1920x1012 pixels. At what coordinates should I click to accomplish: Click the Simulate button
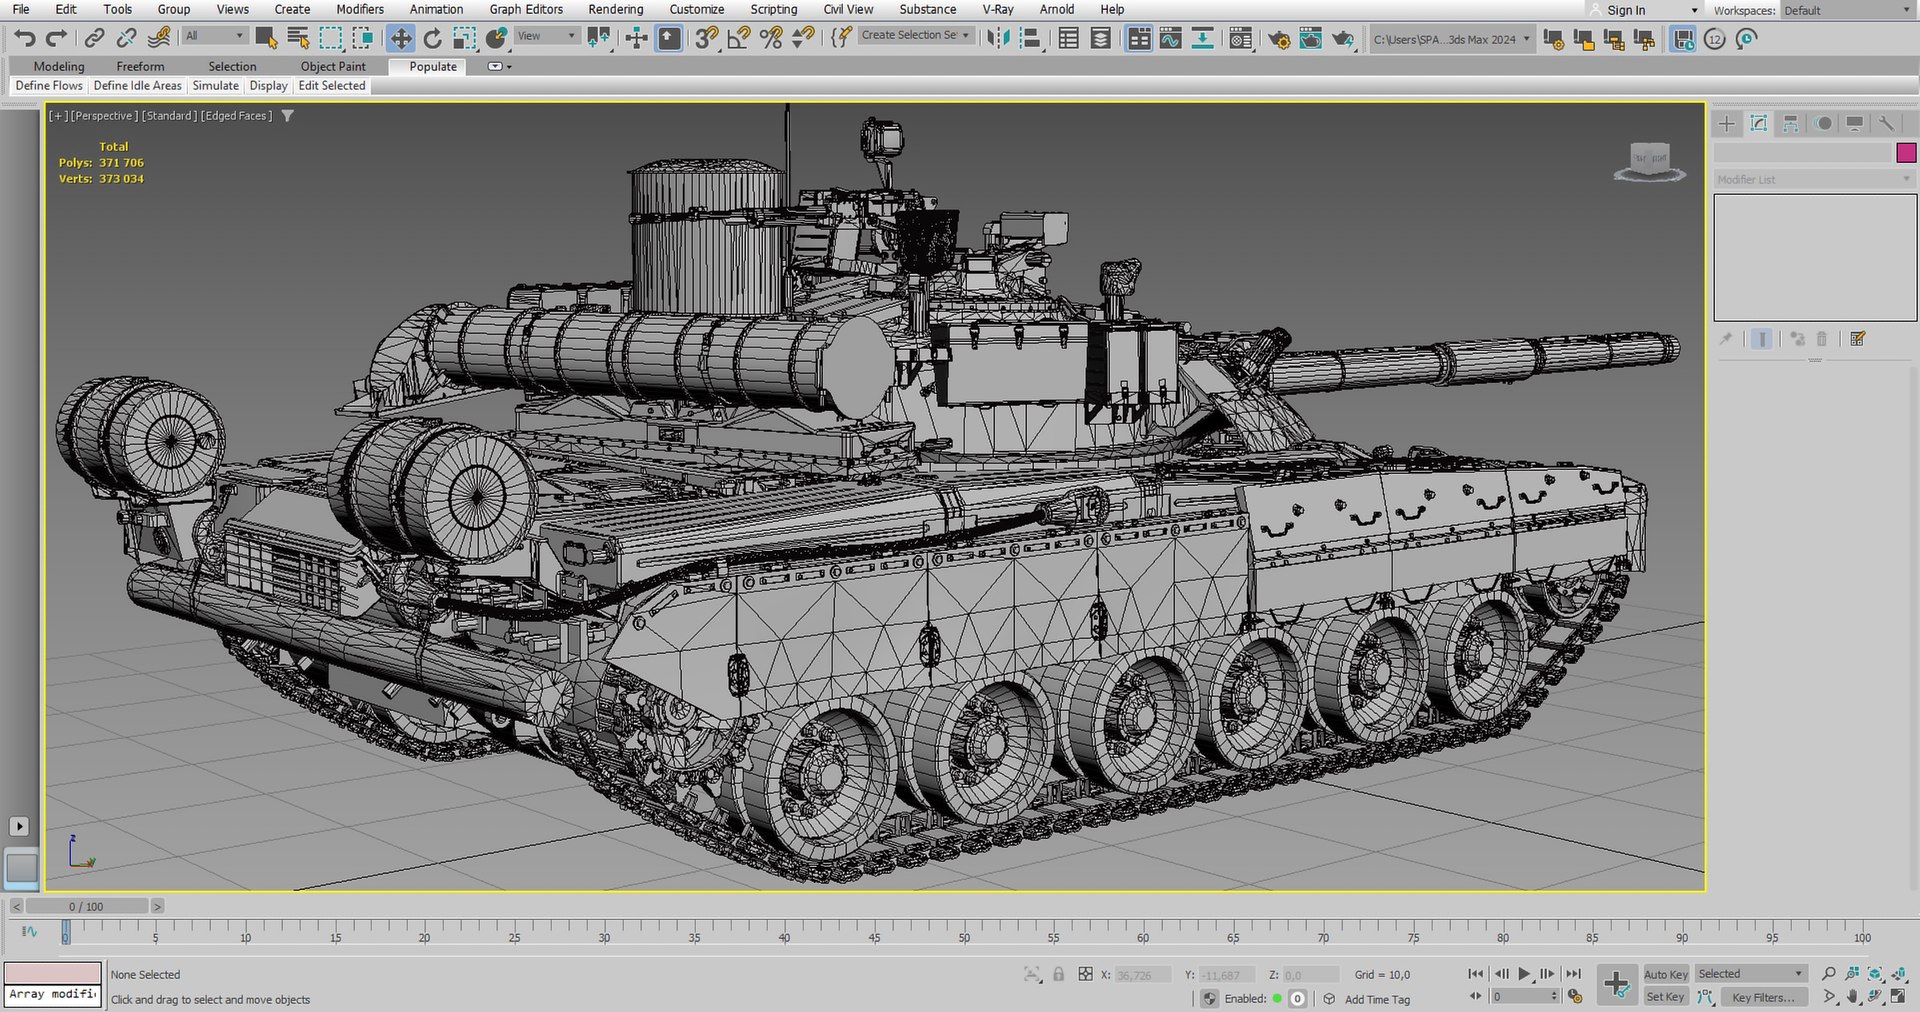[x=216, y=86]
